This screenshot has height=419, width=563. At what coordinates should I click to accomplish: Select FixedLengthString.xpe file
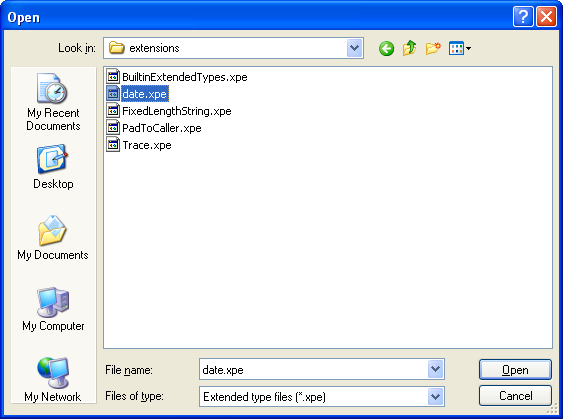(x=169, y=111)
